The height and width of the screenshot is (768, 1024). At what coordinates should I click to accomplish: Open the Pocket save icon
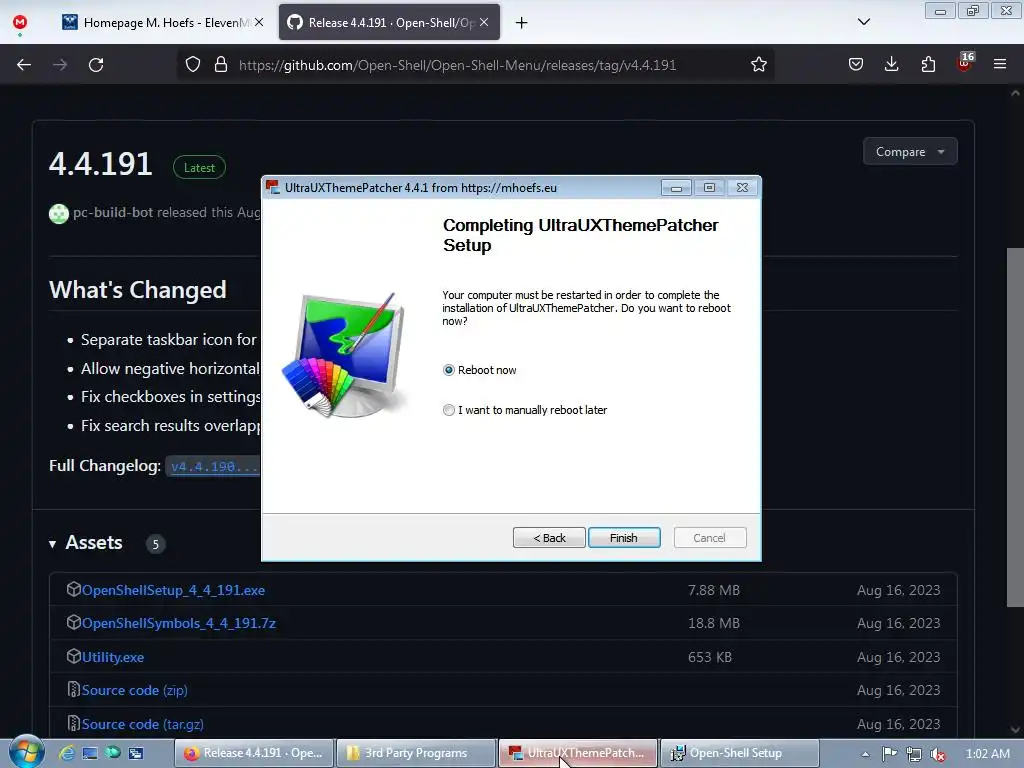tap(856, 64)
